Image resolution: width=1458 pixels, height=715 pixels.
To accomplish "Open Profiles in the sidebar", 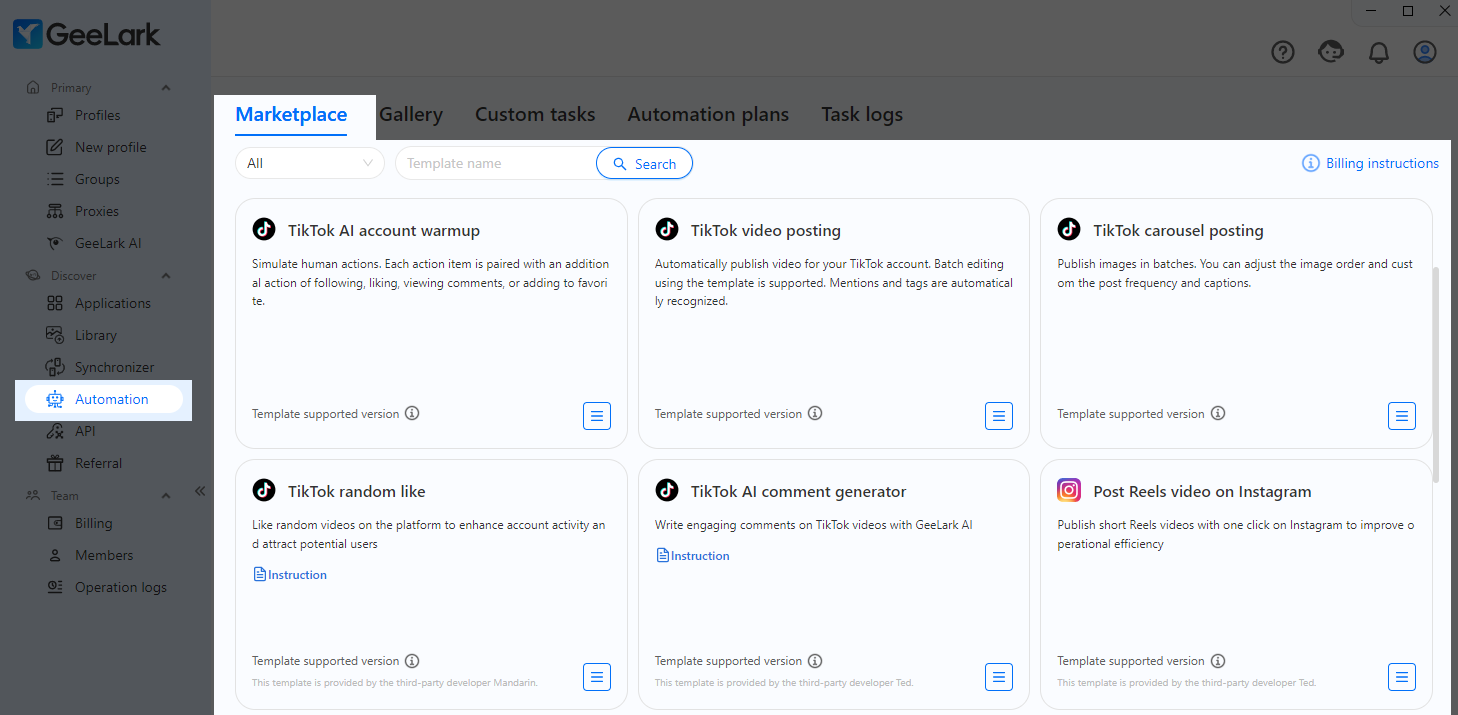I will 99,115.
